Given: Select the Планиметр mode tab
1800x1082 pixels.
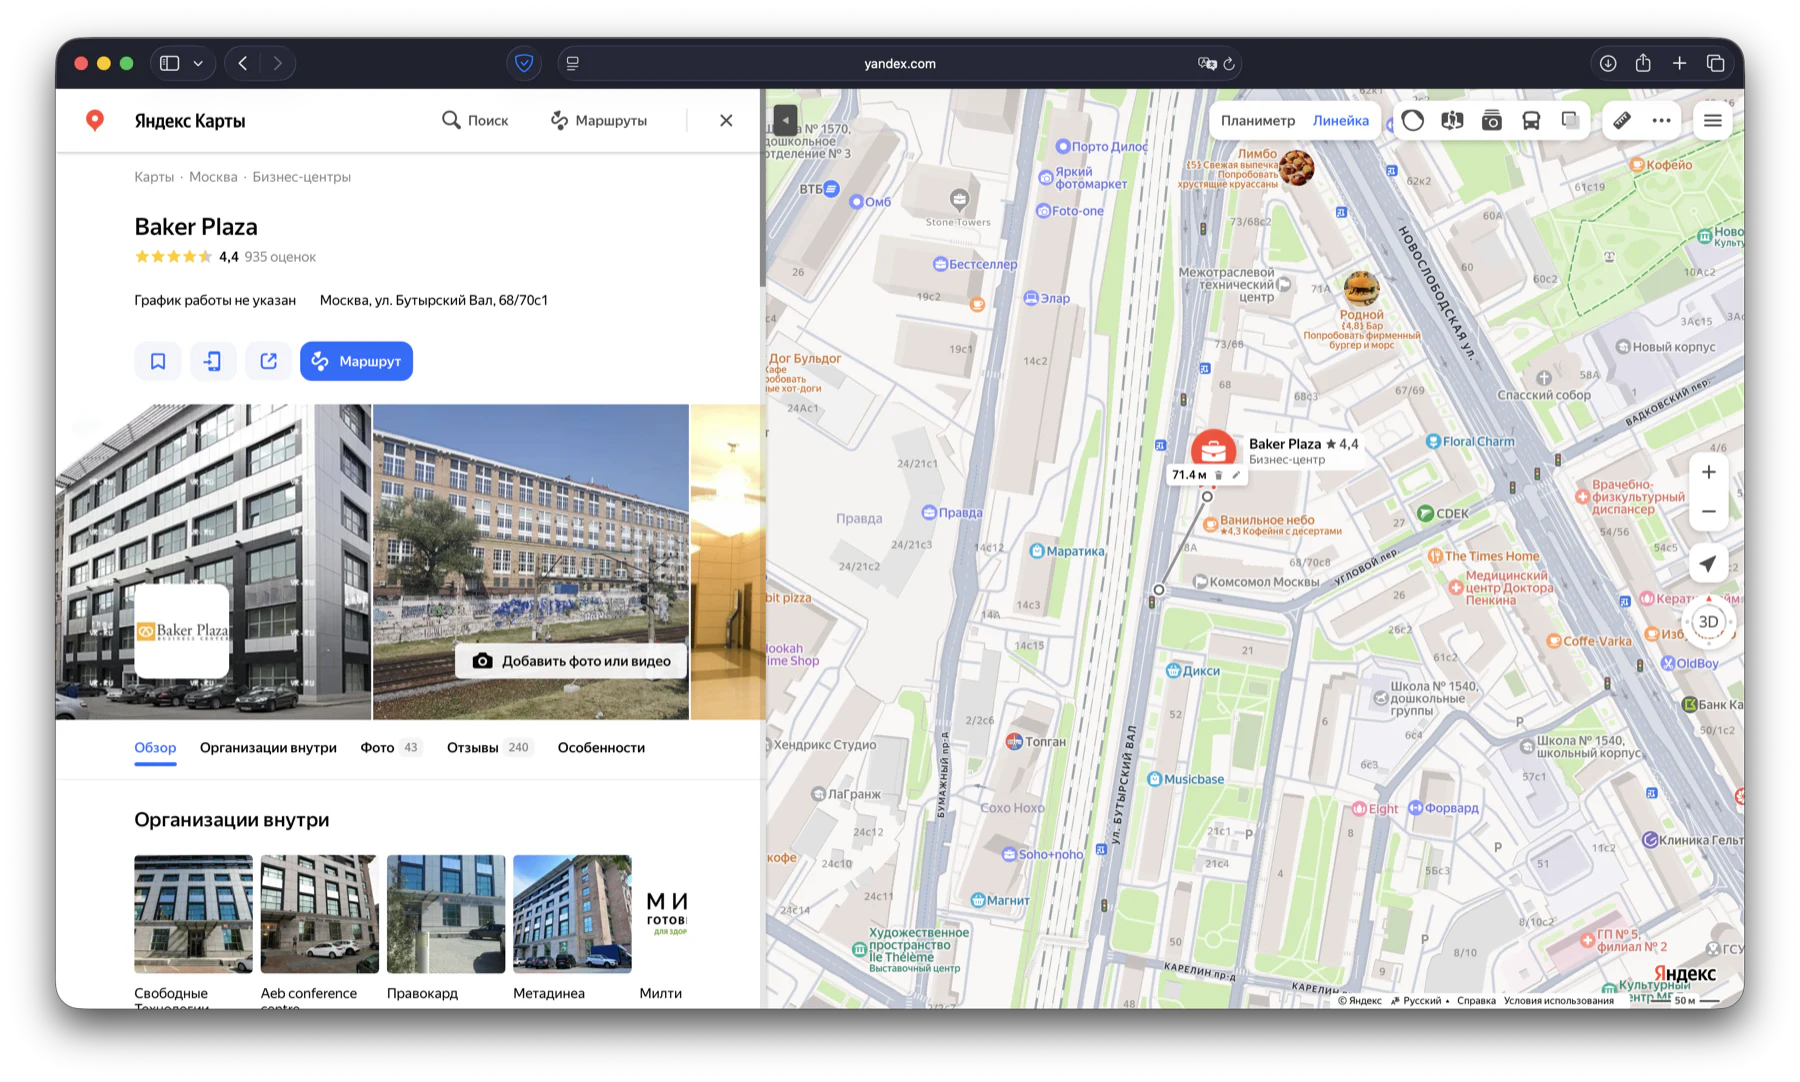Looking at the screenshot, I should tap(1257, 120).
